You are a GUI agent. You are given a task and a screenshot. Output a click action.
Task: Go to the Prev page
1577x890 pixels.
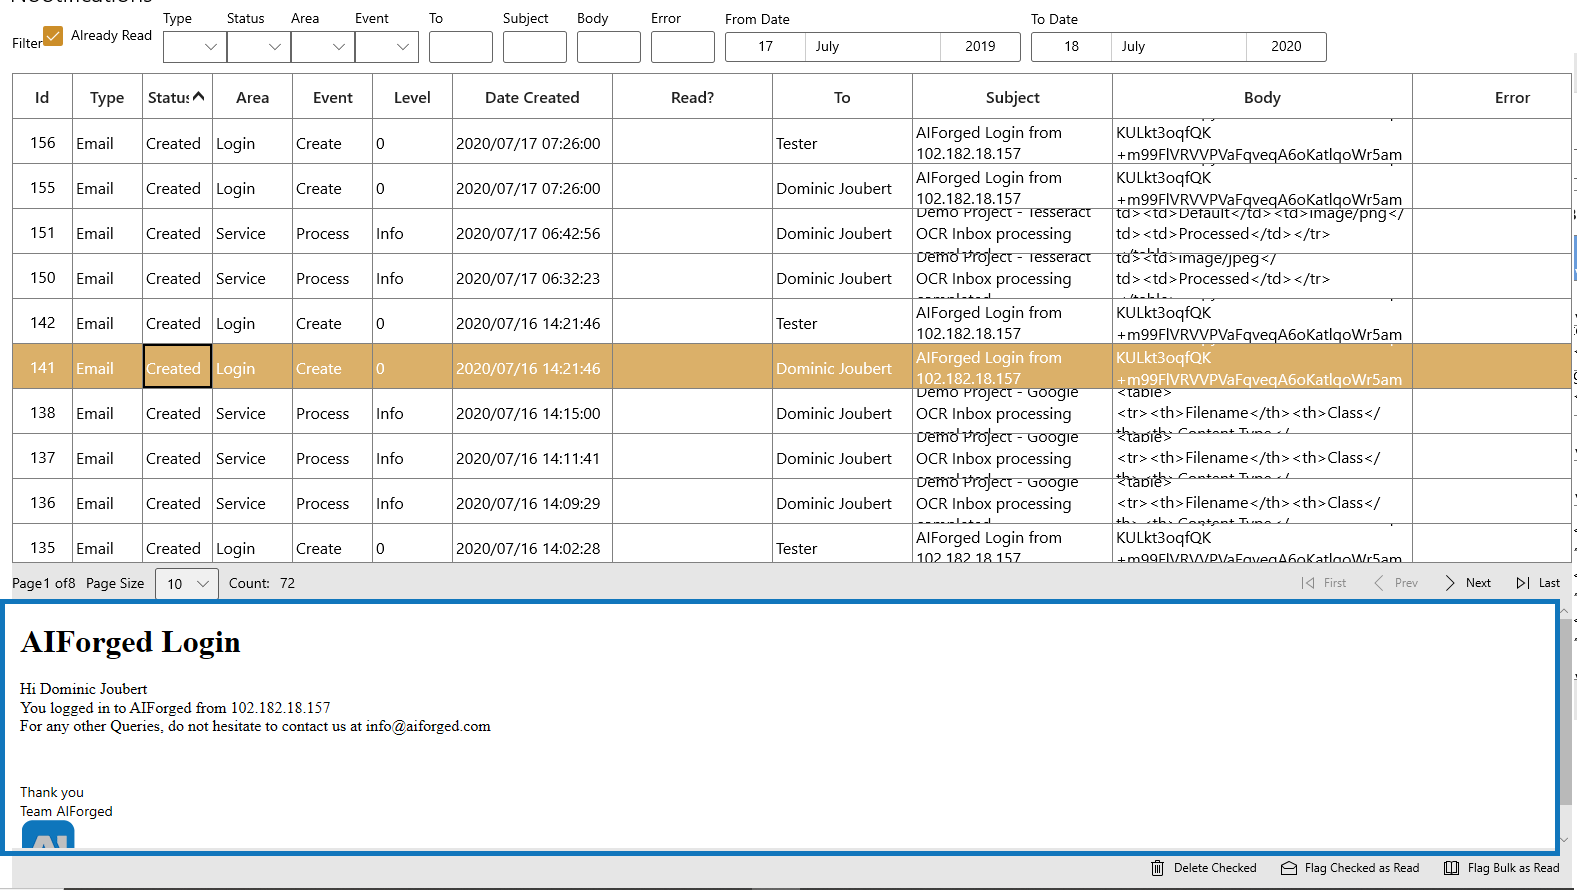[1396, 583]
